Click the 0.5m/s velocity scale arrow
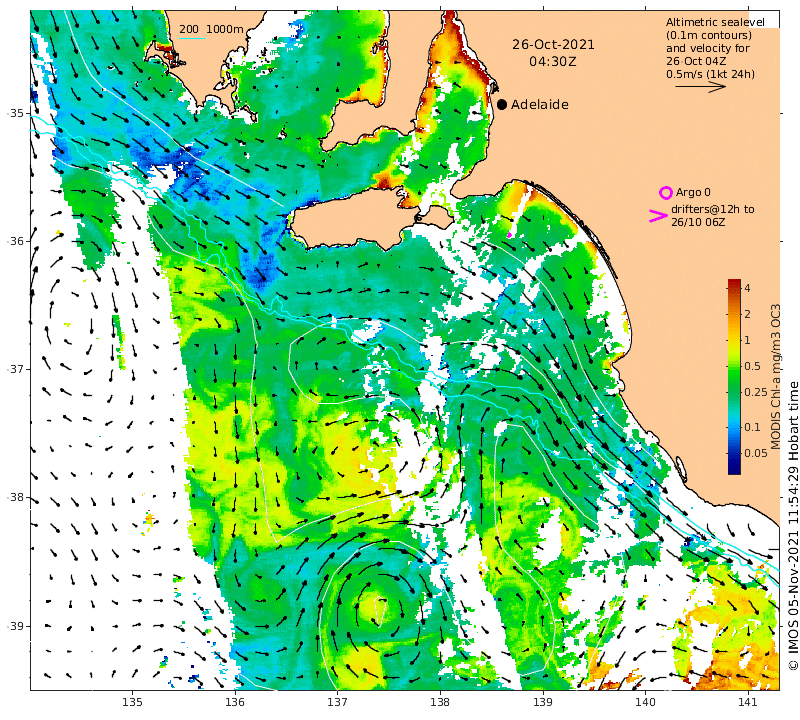 tap(701, 87)
